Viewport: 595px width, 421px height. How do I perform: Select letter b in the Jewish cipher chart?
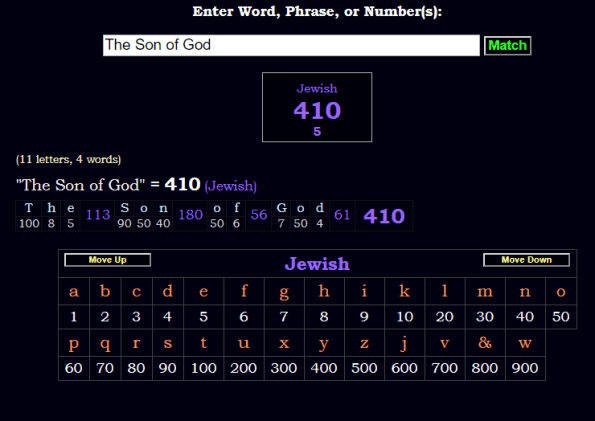coord(105,291)
